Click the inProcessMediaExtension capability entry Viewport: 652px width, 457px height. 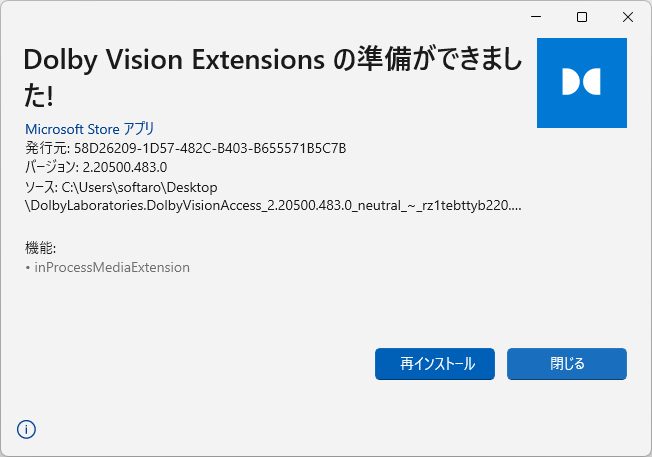tap(112, 267)
